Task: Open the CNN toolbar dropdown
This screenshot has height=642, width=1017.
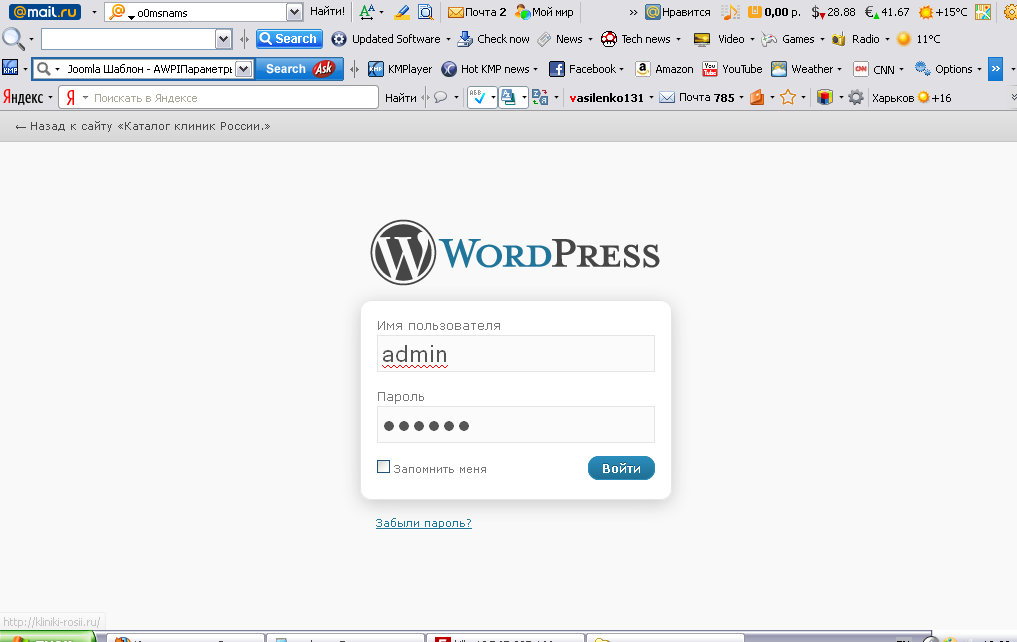Action: (x=878, y=69)
